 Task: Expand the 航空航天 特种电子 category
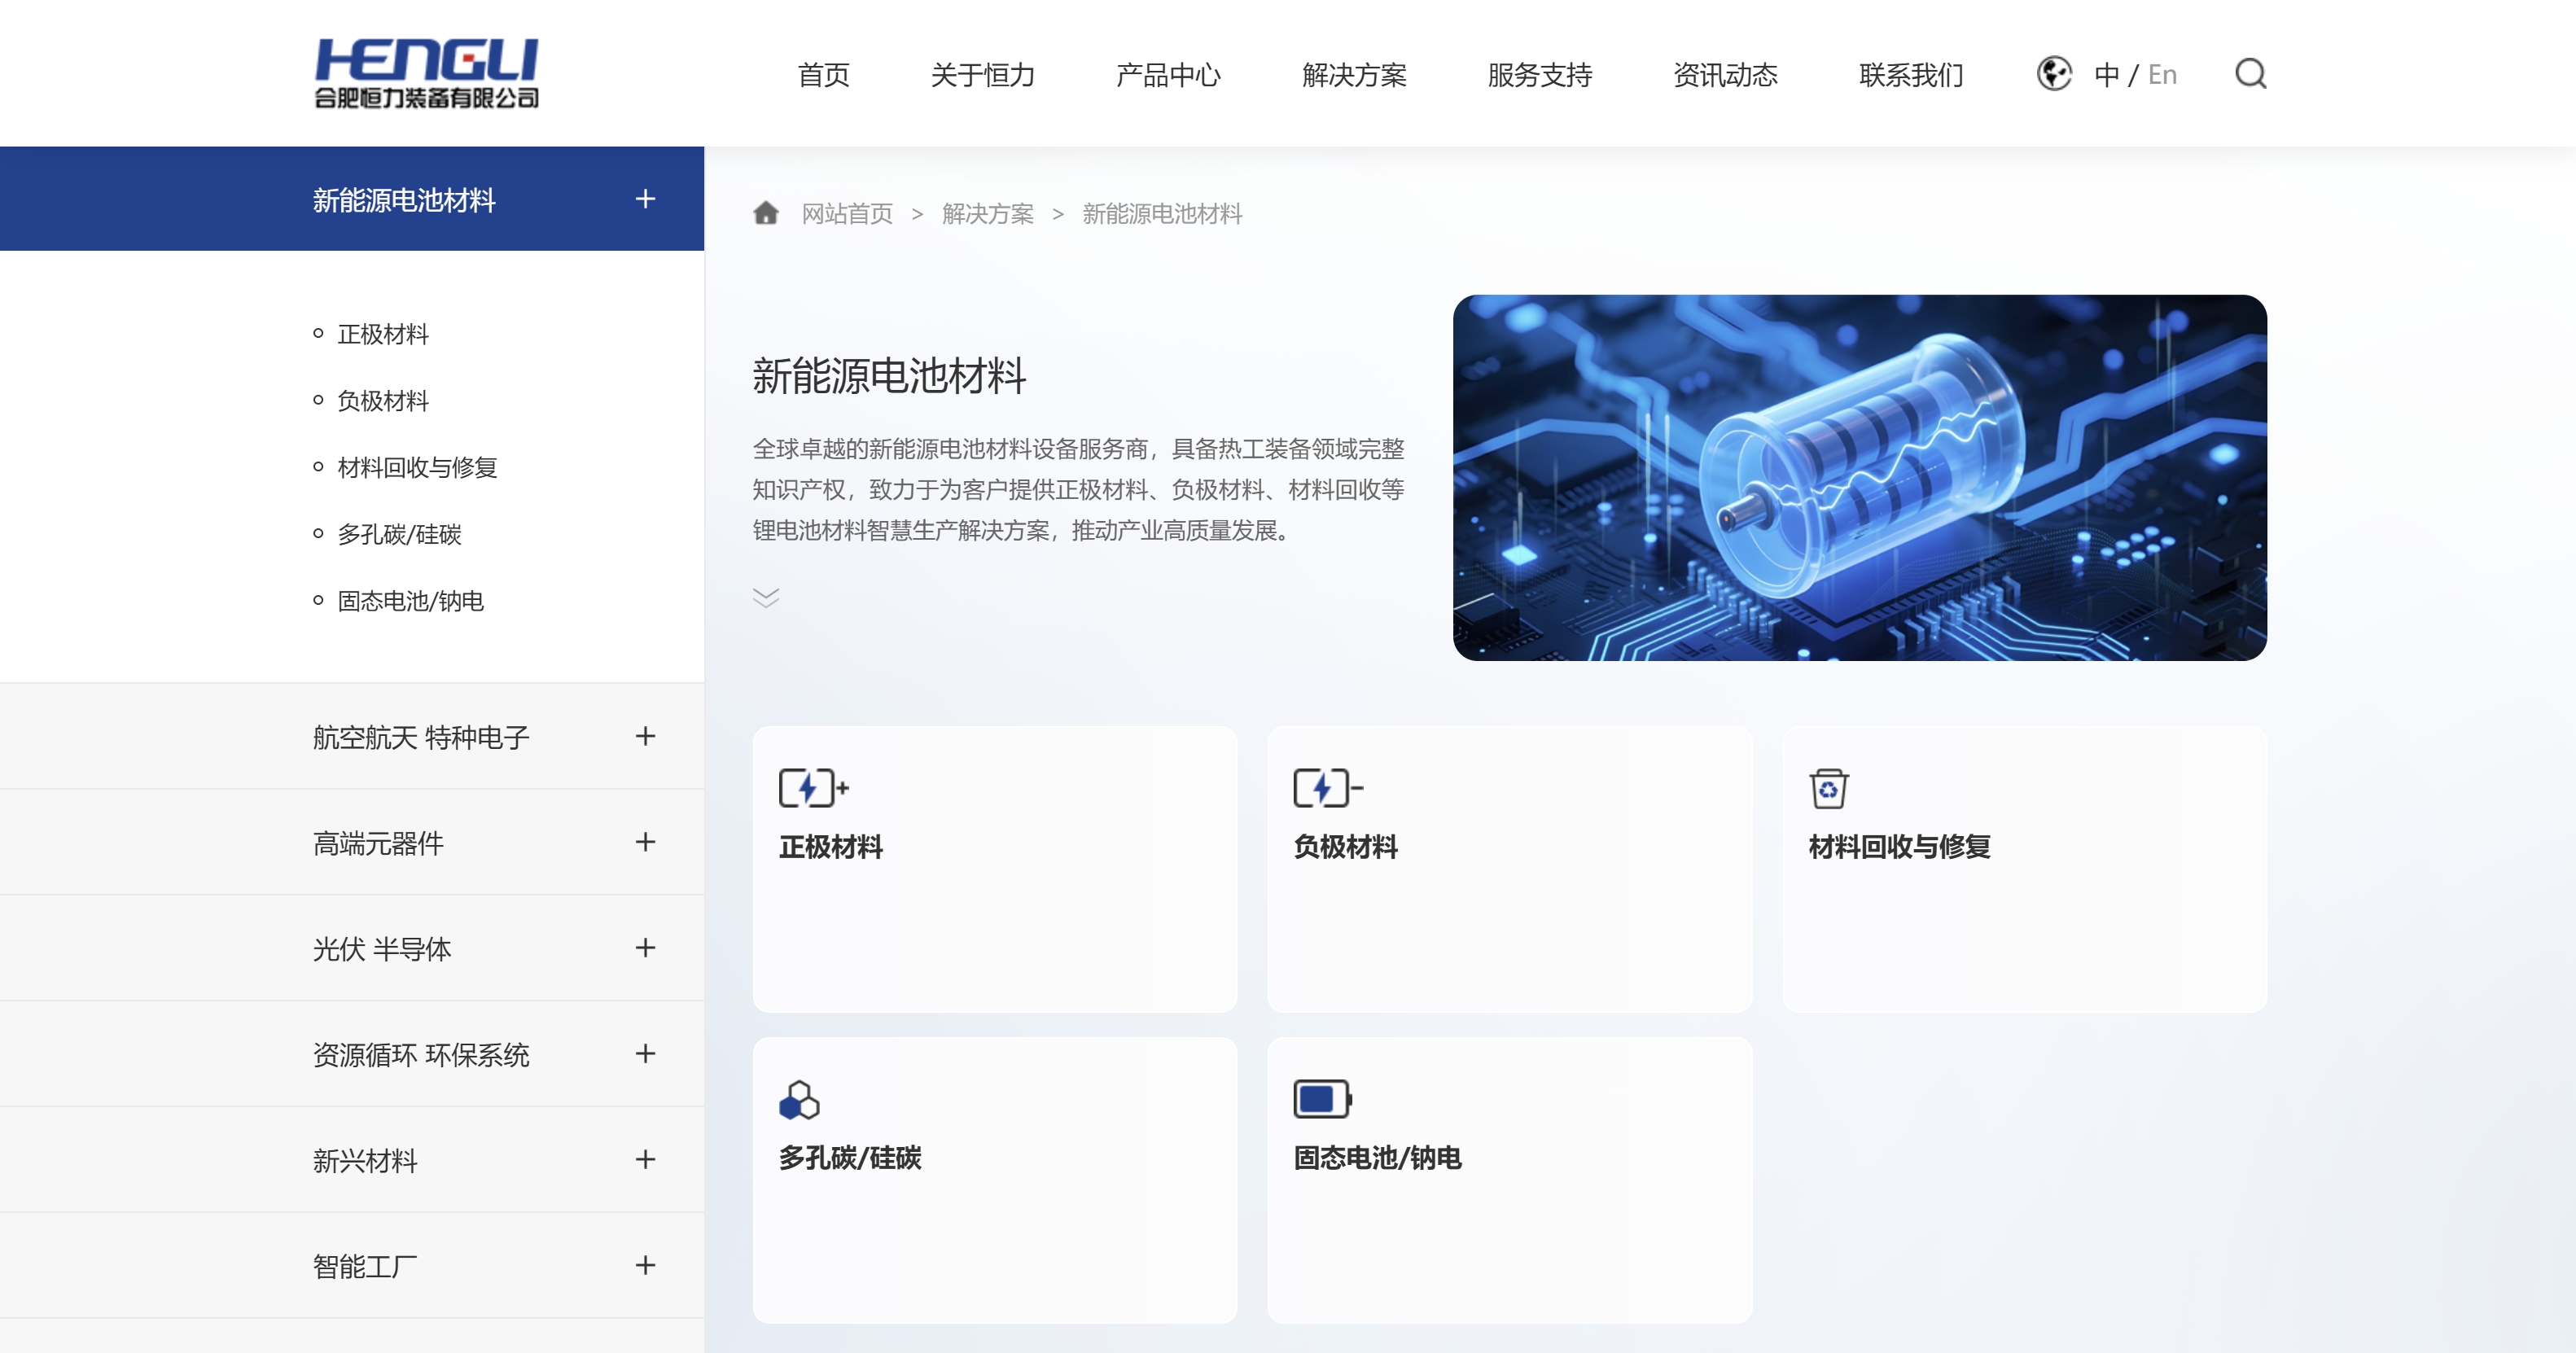tap(646, 736)
